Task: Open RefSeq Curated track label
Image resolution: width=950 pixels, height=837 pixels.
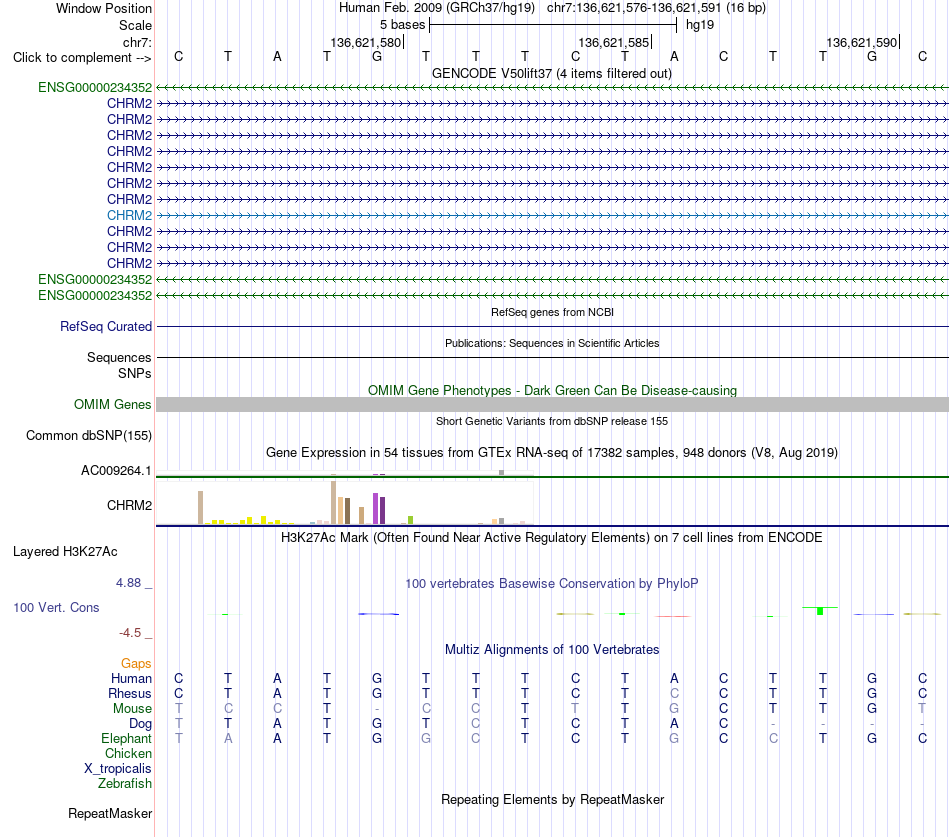Action: click(106, 326)
